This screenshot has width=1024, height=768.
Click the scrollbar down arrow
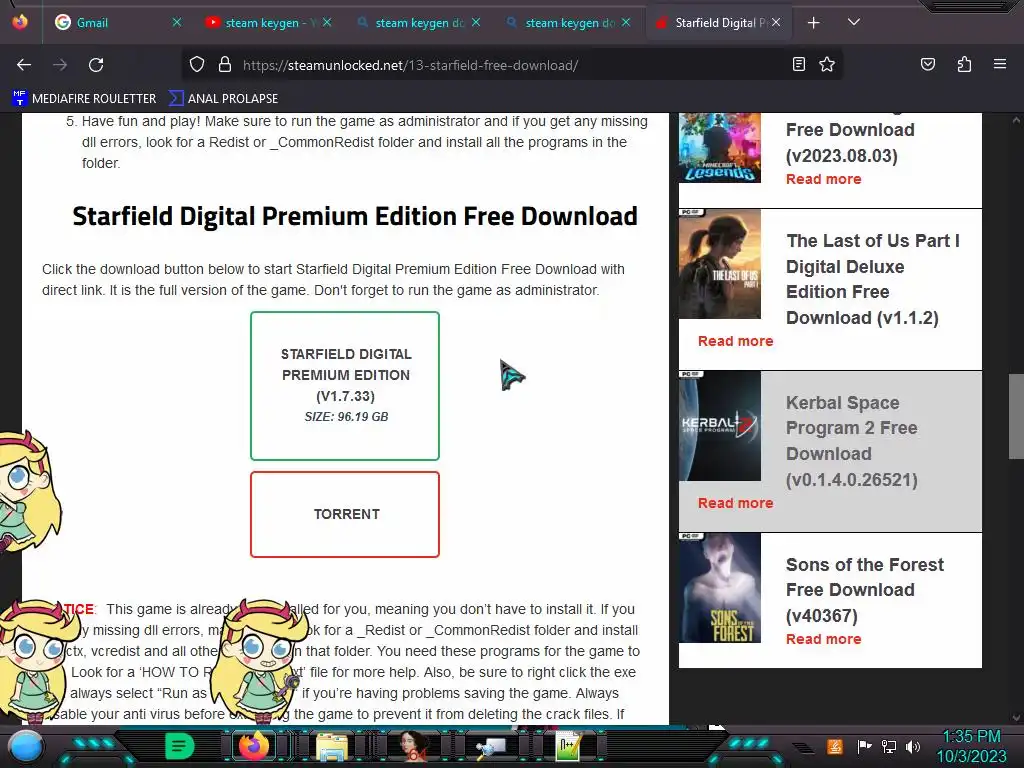pos(1016,717)
